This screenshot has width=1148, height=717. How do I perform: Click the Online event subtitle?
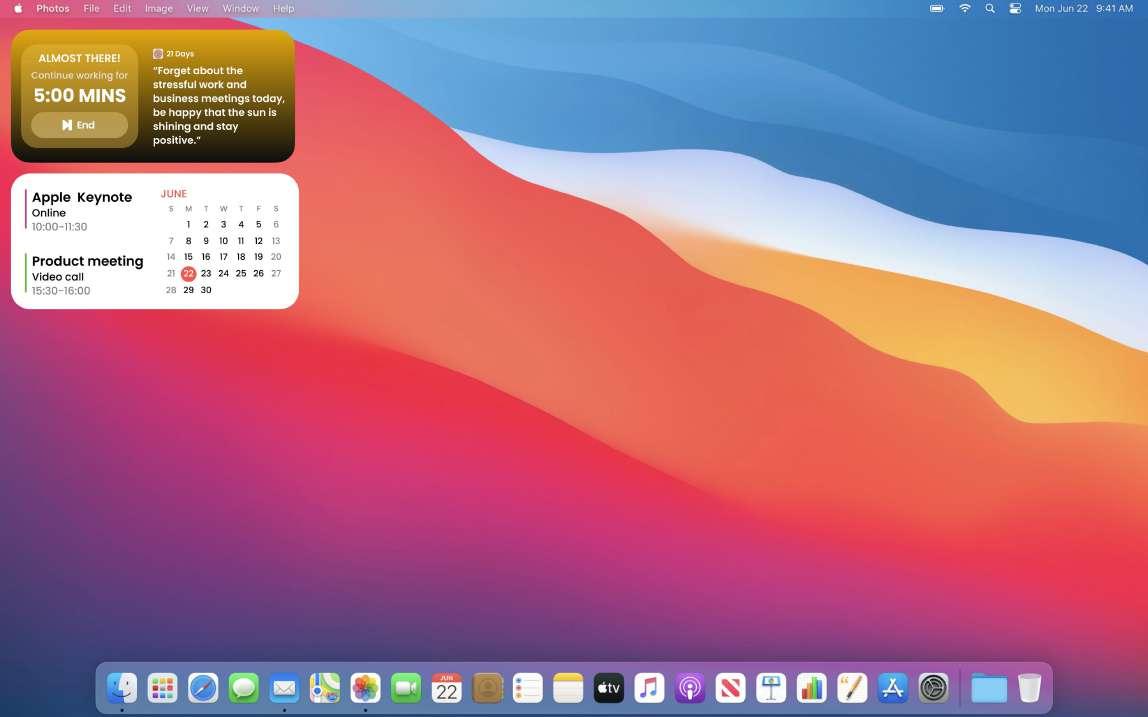(48, 213)
